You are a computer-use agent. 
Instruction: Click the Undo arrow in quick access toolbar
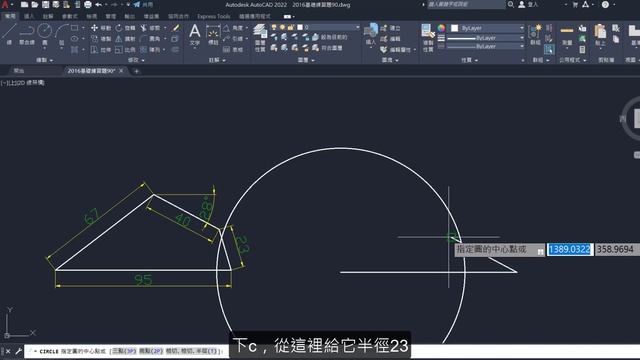98,4
